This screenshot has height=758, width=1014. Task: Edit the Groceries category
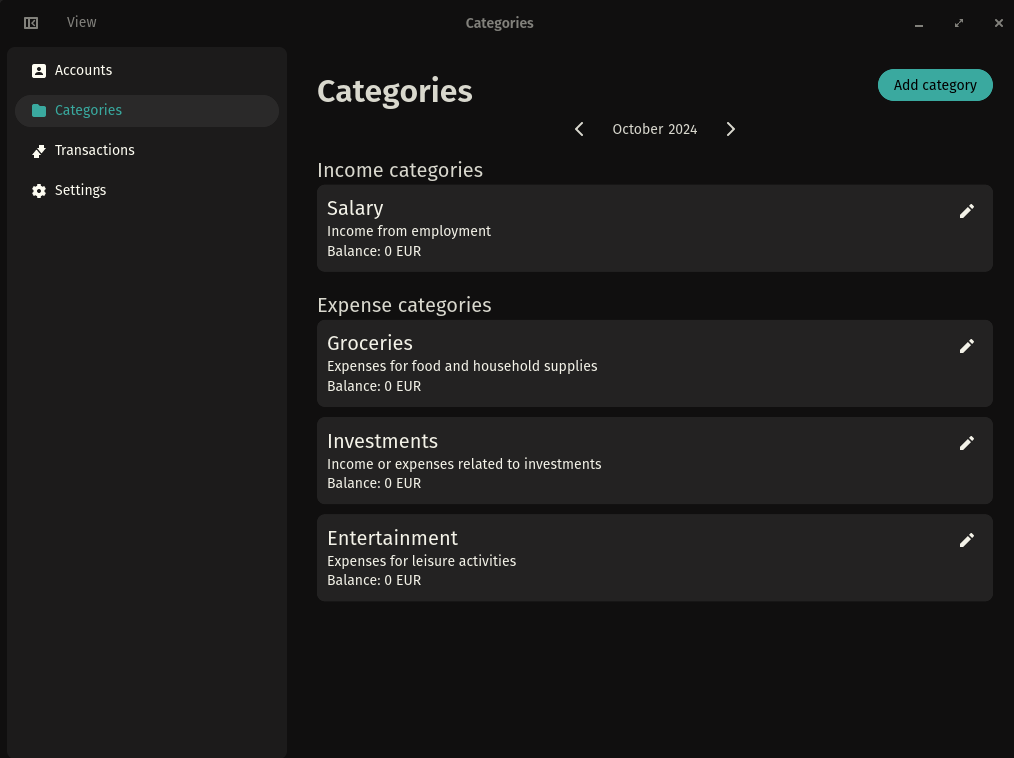[x=966, y=346]
